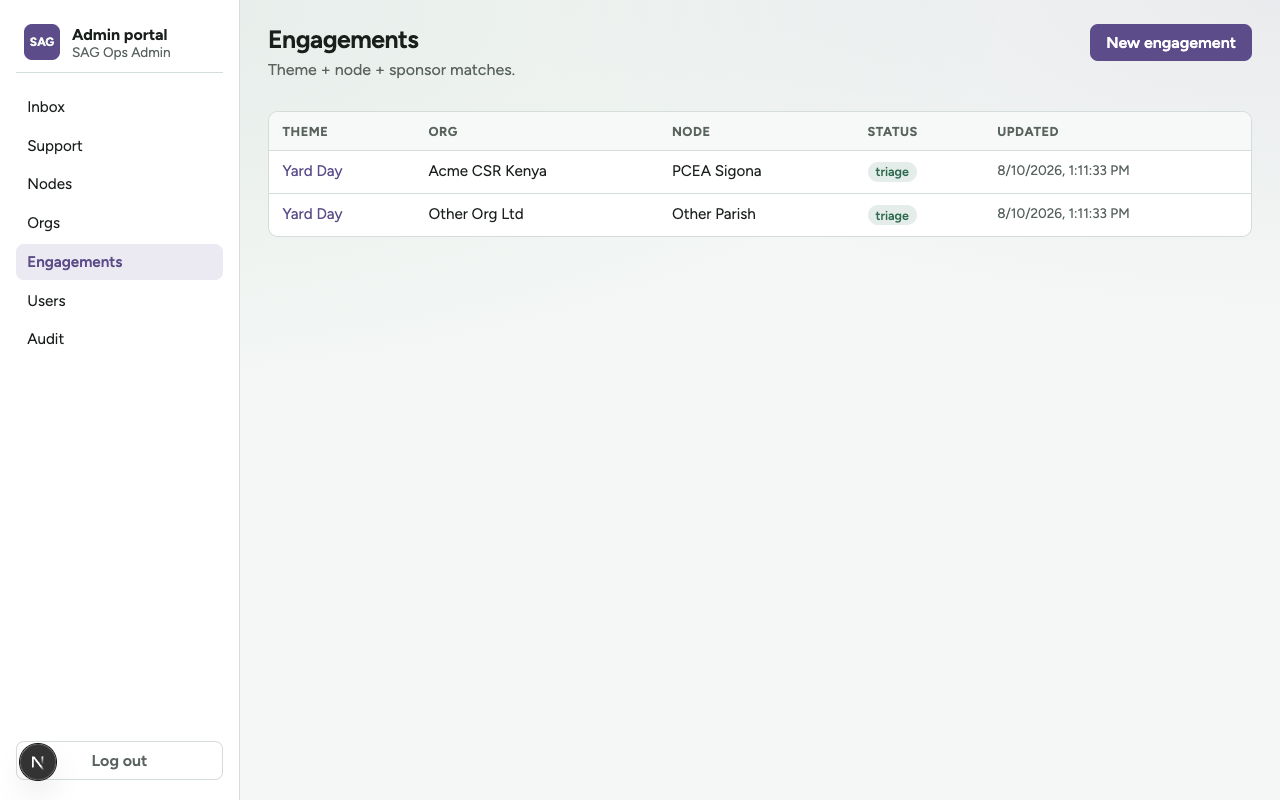Click the subtitle about sponsor matches
Viewport: 1280px width, 800px height.
391,70
